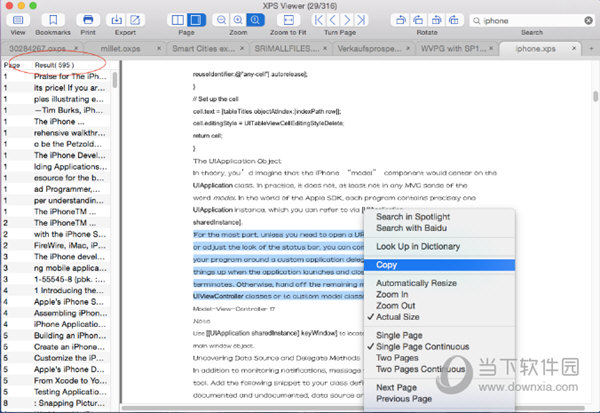Viewport: 600px width, 413px height.
Task: Zoom in with the plus magnifier
Action: [x=238, y=20]
